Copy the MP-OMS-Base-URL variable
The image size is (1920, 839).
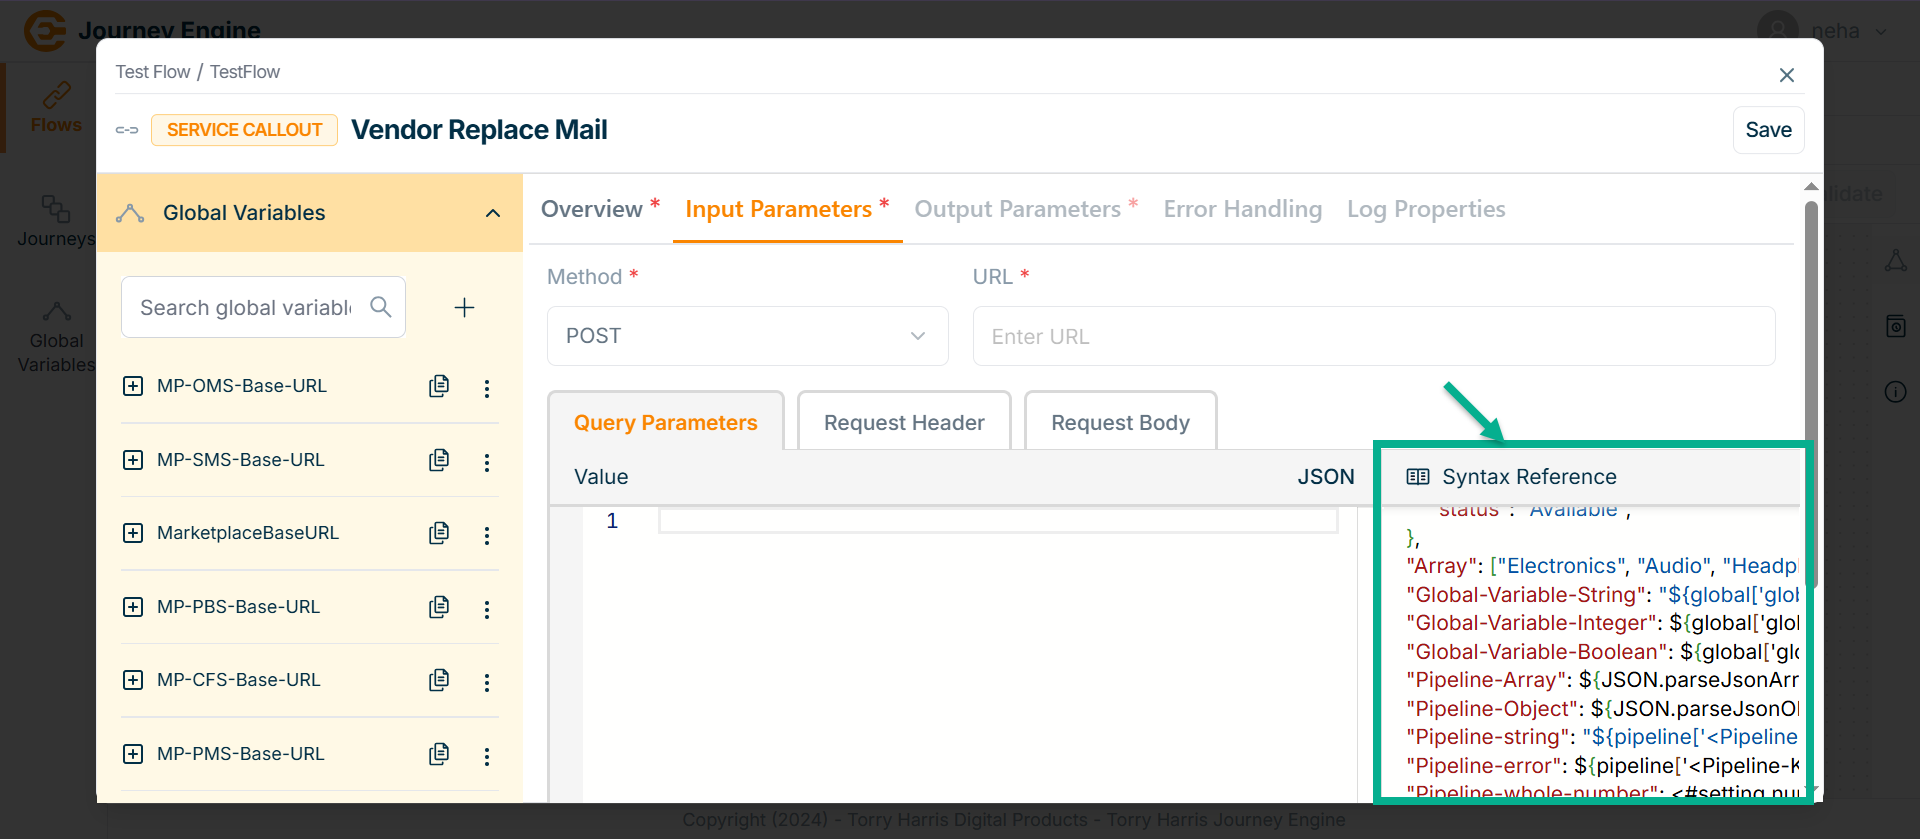tap(439, 386)
